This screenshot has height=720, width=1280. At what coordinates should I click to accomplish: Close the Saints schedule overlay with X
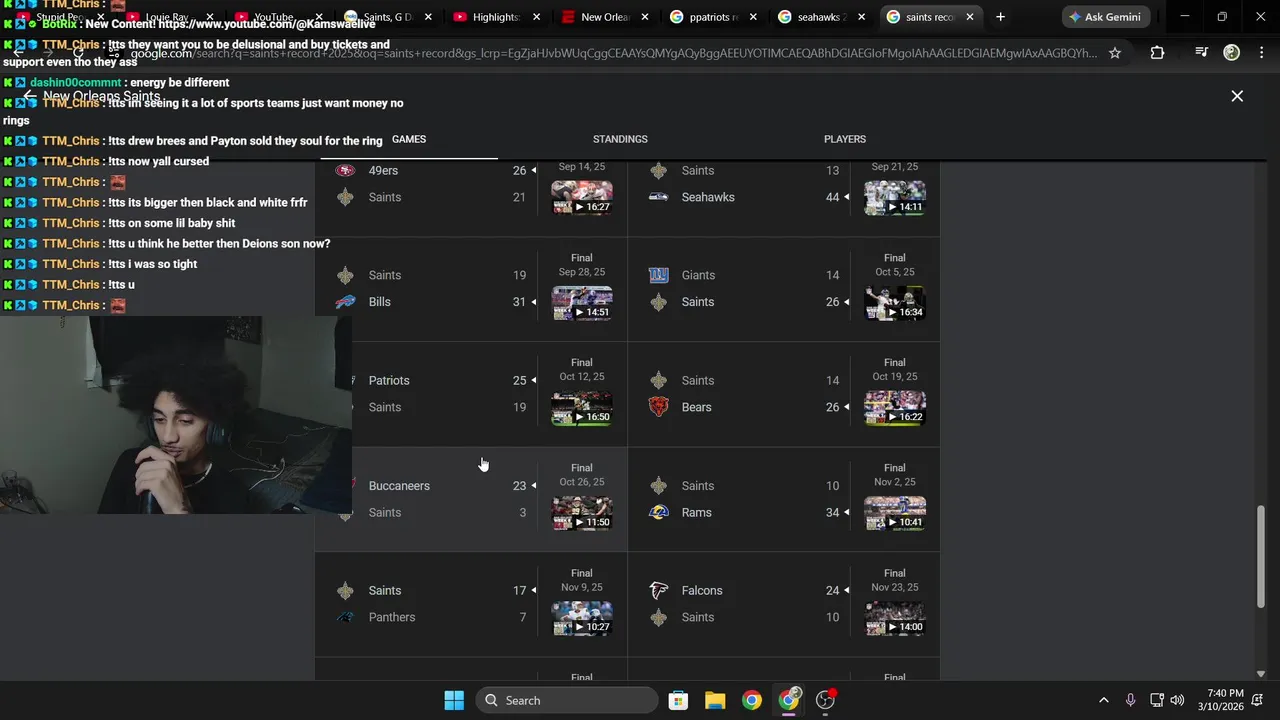1237,96
